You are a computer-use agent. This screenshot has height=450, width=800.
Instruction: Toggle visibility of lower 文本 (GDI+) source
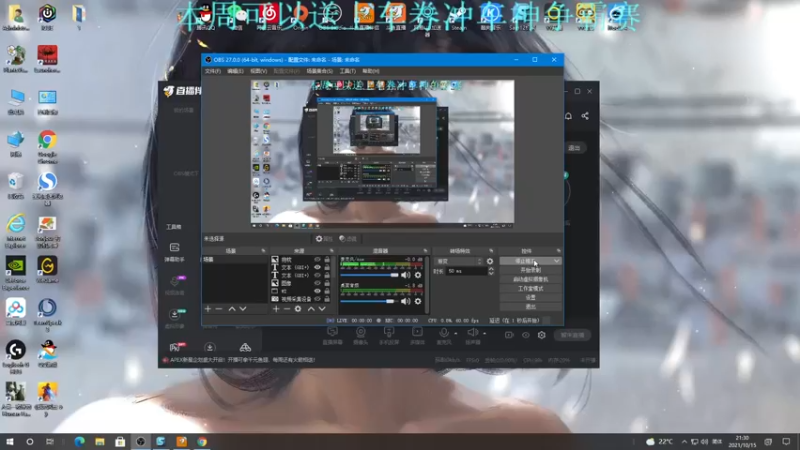(317, 276)
